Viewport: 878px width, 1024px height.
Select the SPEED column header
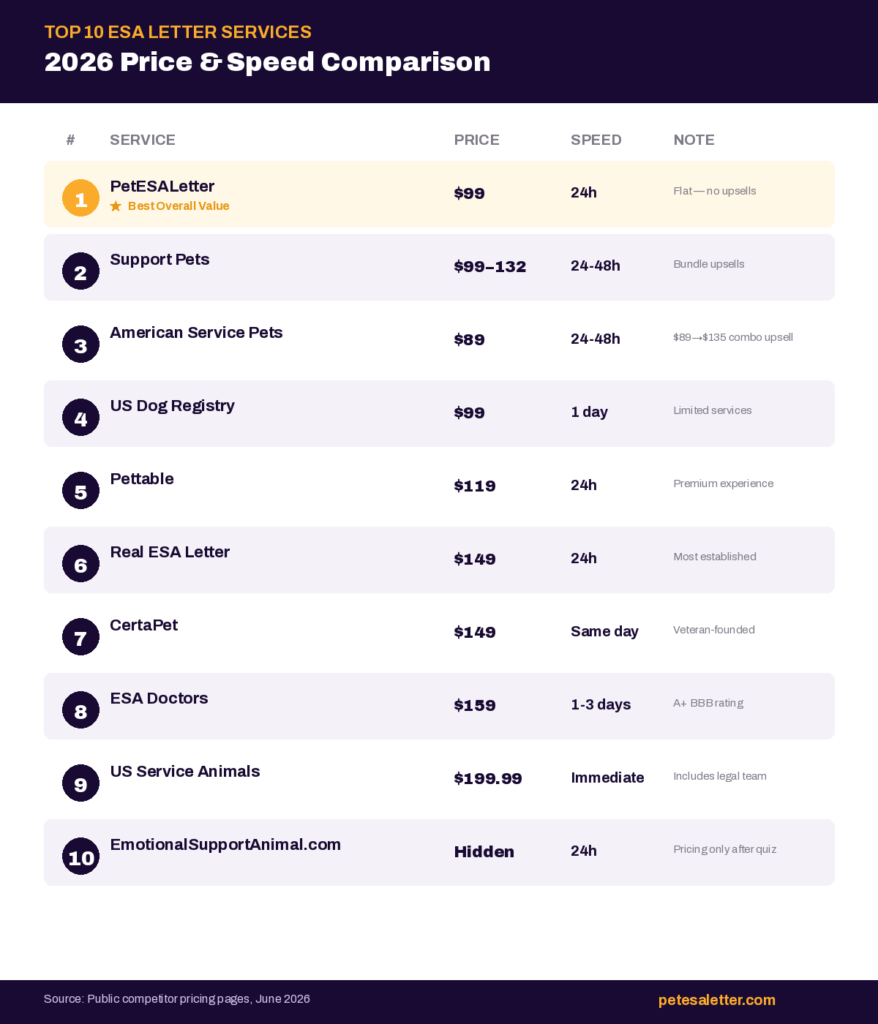pyautogui.click(x=596, y=140)
